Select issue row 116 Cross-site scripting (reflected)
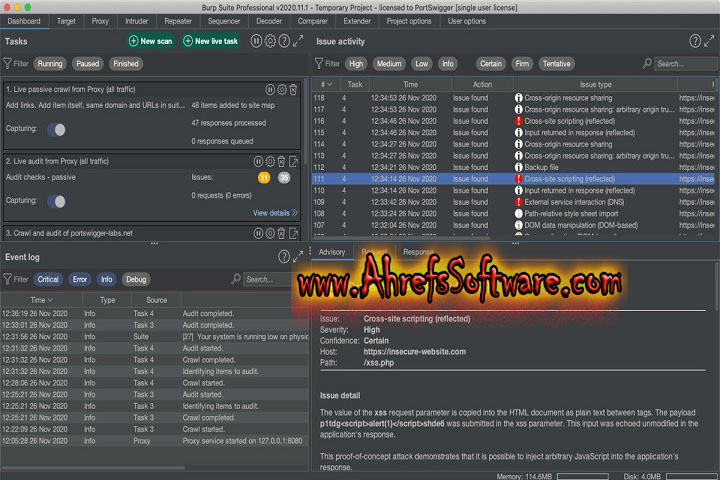This screenshot has width=720, height=480. tap(514, 121)
